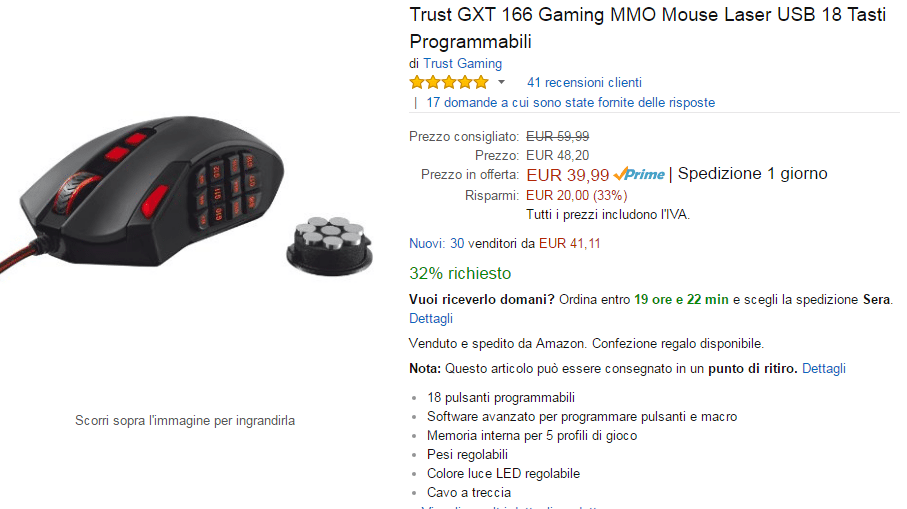Open Dettagli under delivery time info
The image size is (907, 509).
coord(431,319)
